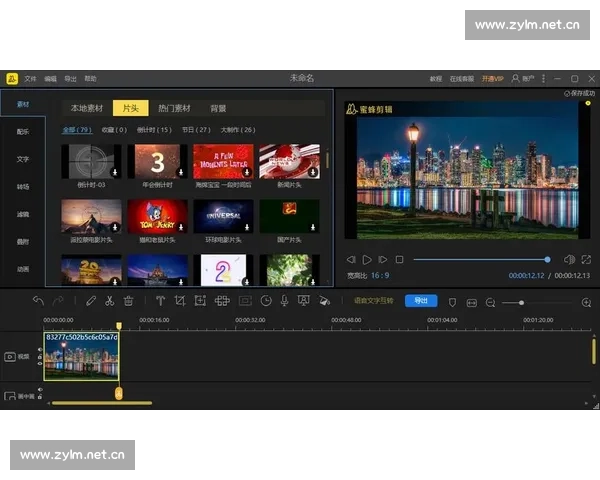
Task: Open the pencil edit tool
Action: click(x=91, y=301)
